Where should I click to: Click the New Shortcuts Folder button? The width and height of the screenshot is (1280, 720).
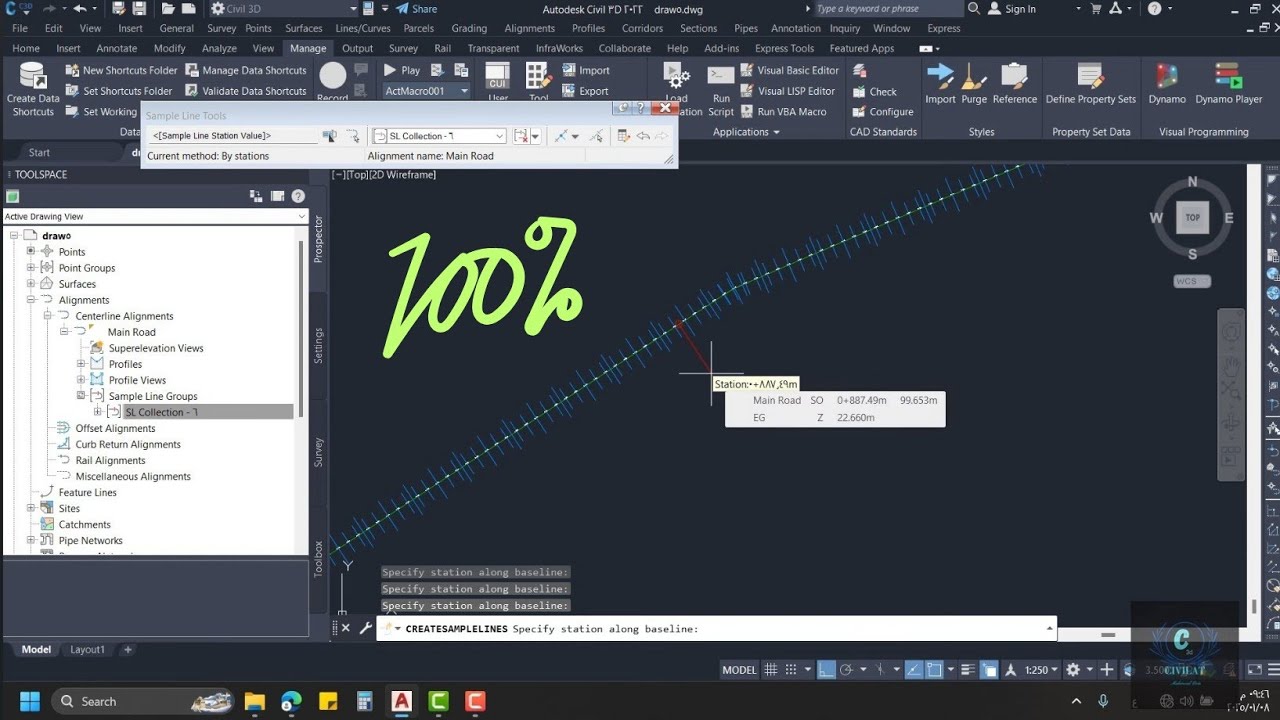121,70
